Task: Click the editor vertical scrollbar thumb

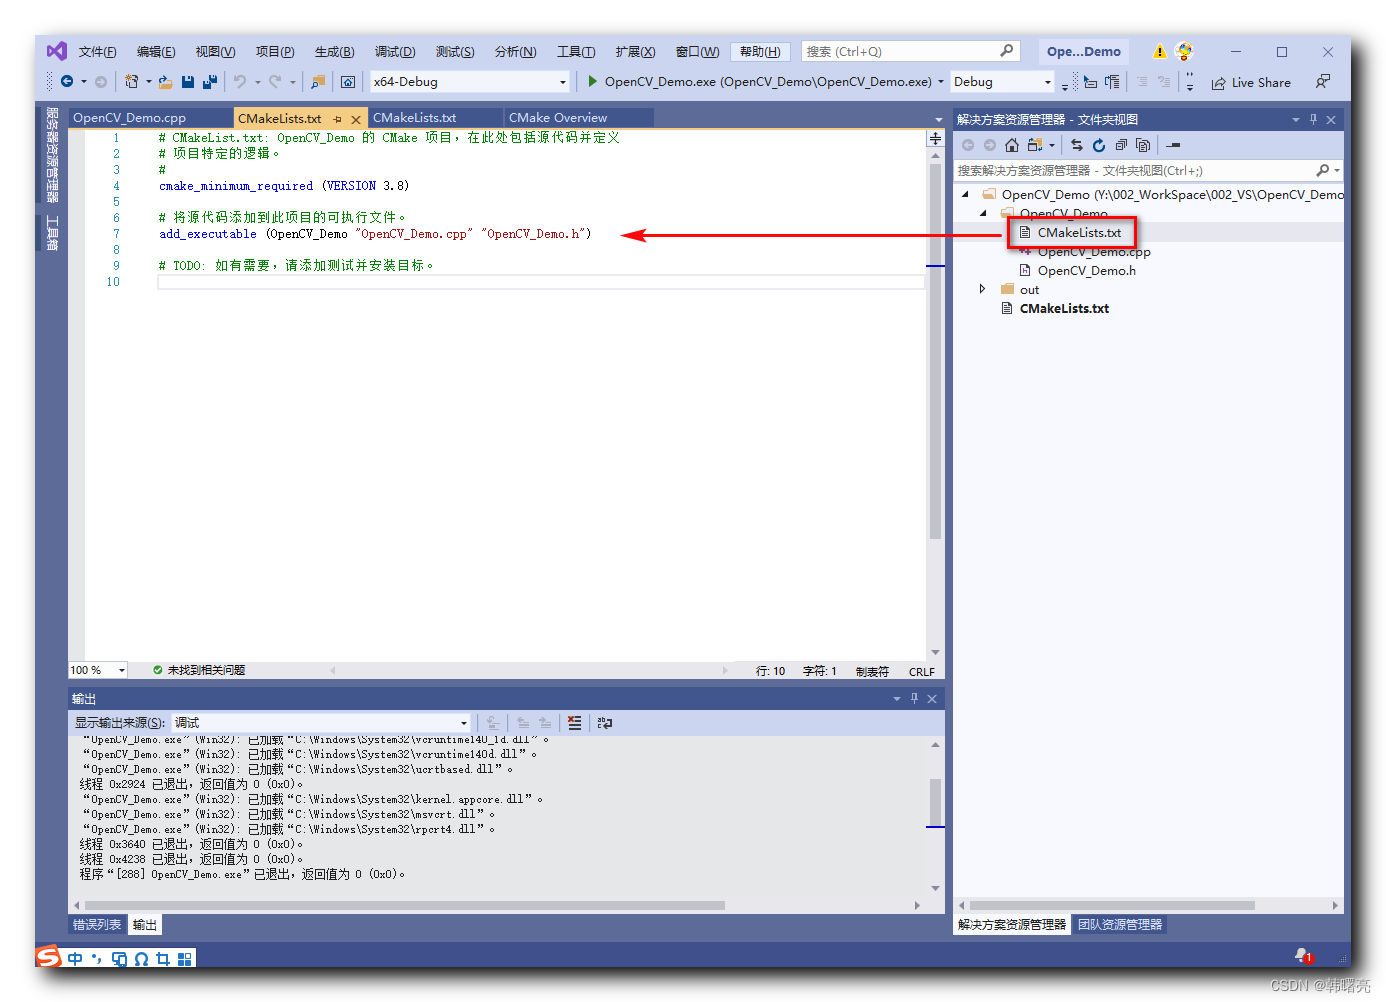Action: click(935, 351)
